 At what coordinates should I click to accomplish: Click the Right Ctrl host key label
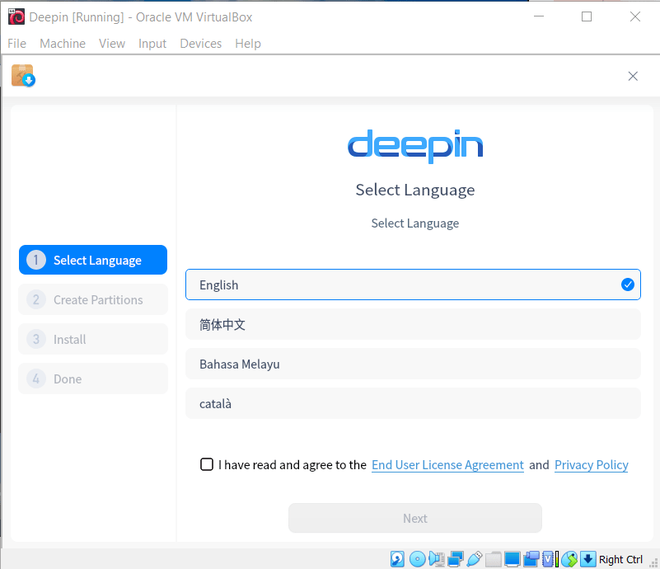[x=621, y=559]
